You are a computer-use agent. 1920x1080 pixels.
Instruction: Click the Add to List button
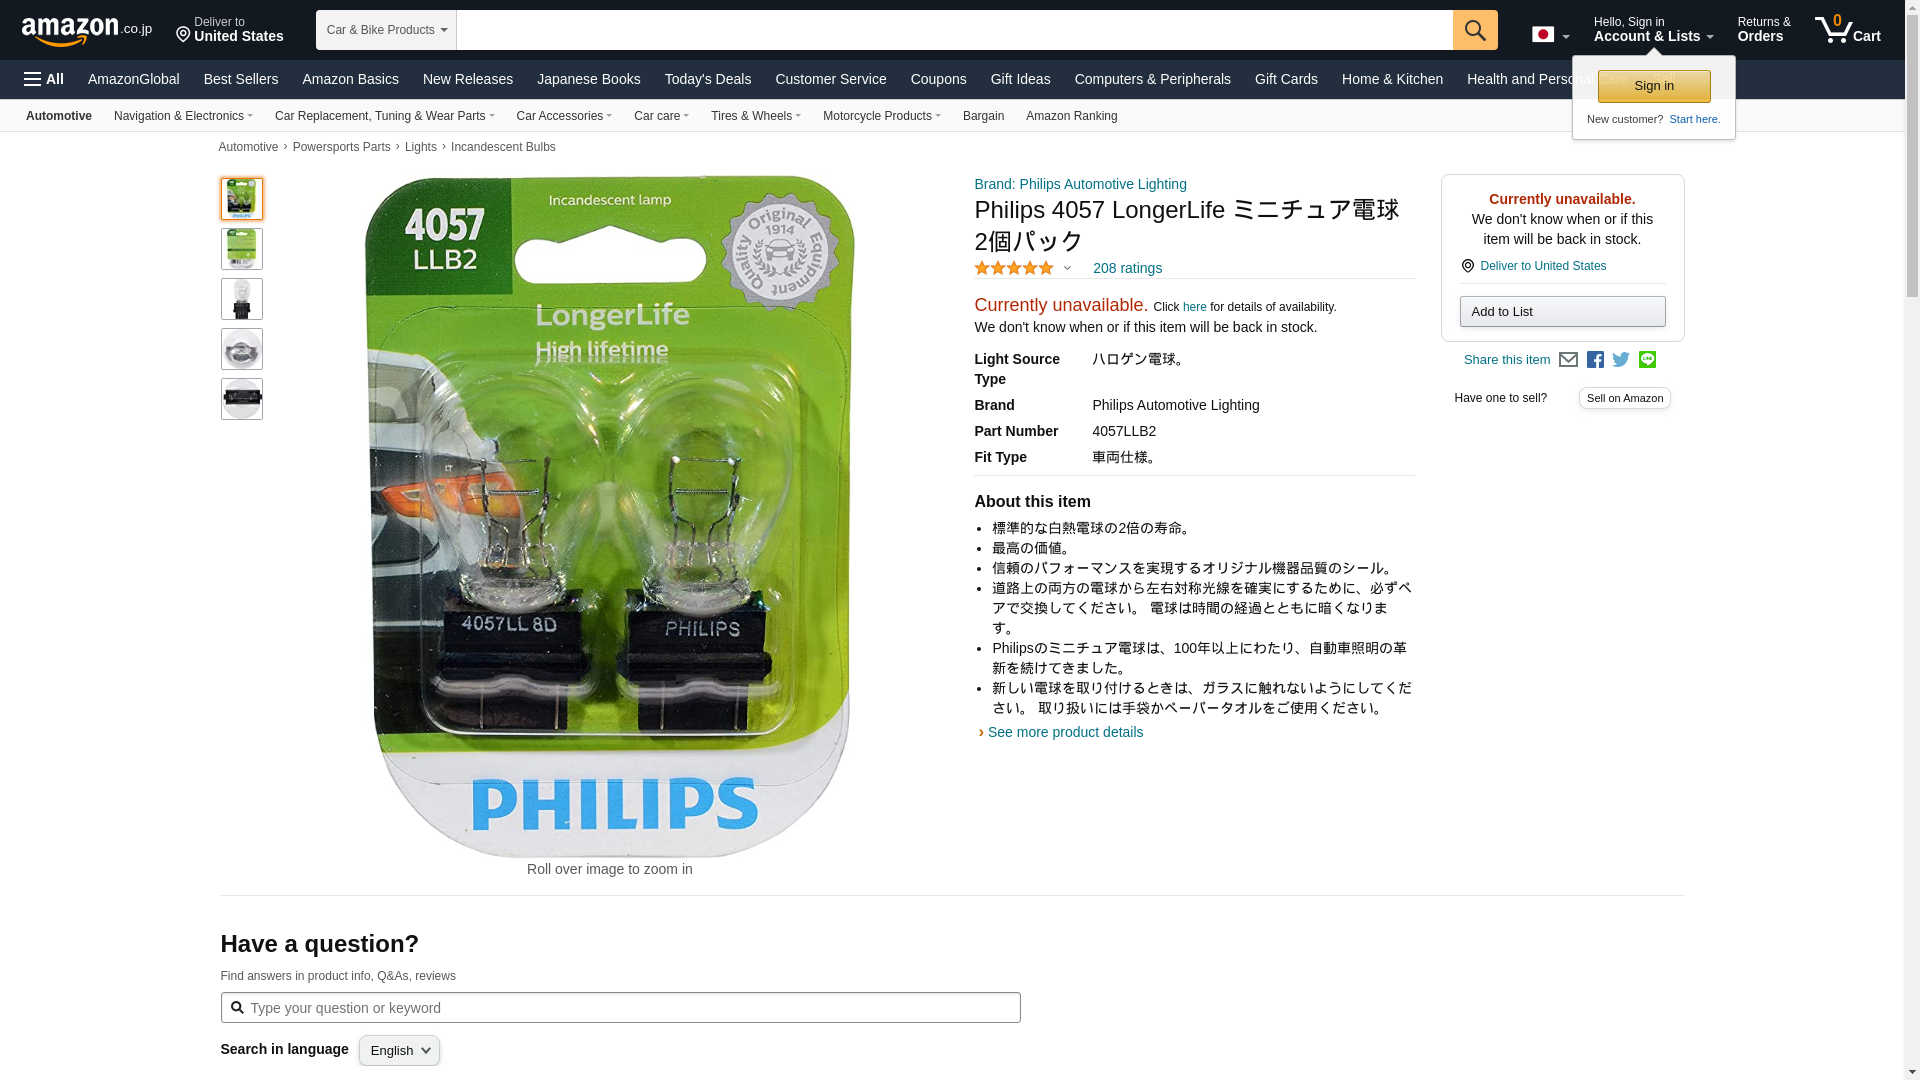pyautogui.click(x=1562, y=312)
